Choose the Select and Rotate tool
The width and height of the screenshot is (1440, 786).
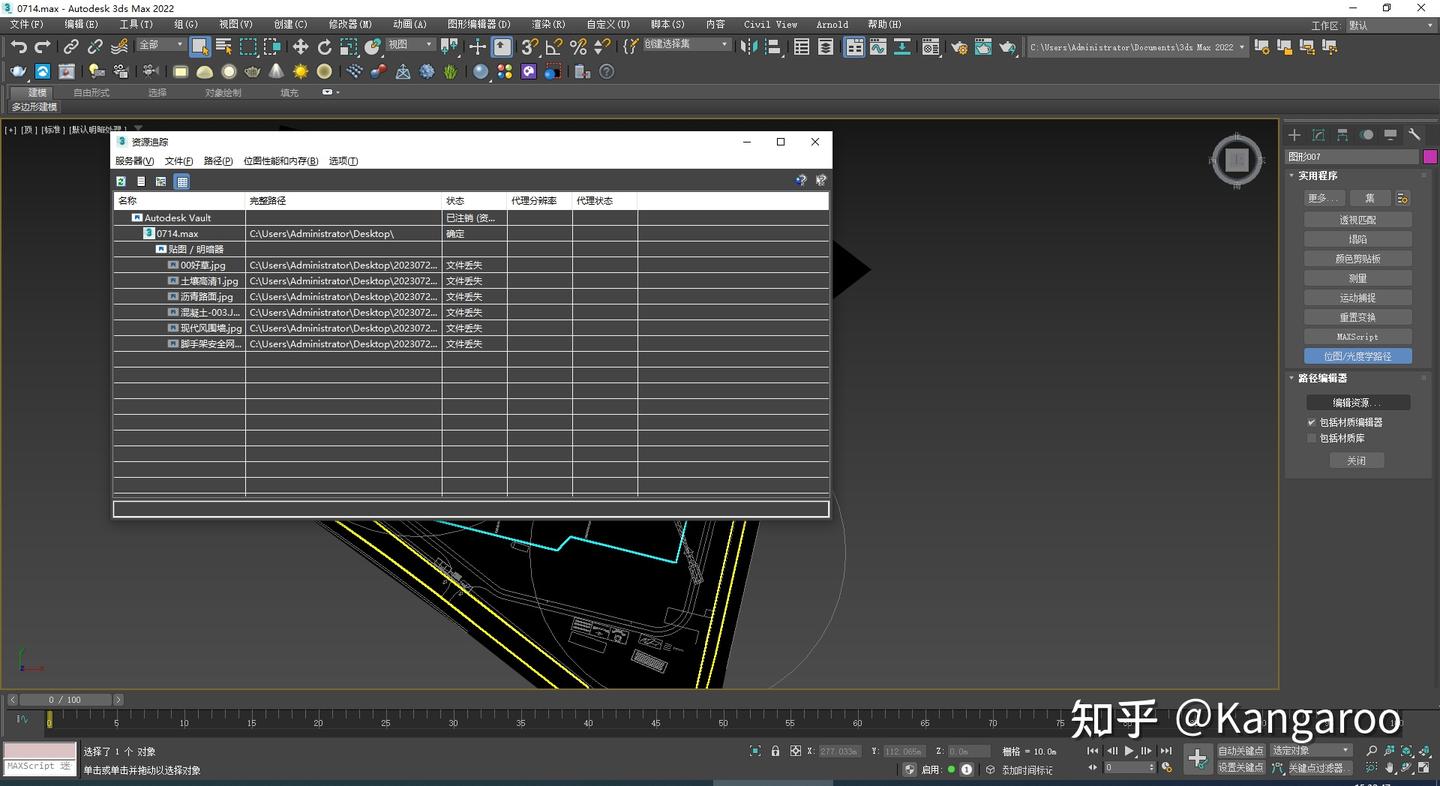(x=324, y=47)
